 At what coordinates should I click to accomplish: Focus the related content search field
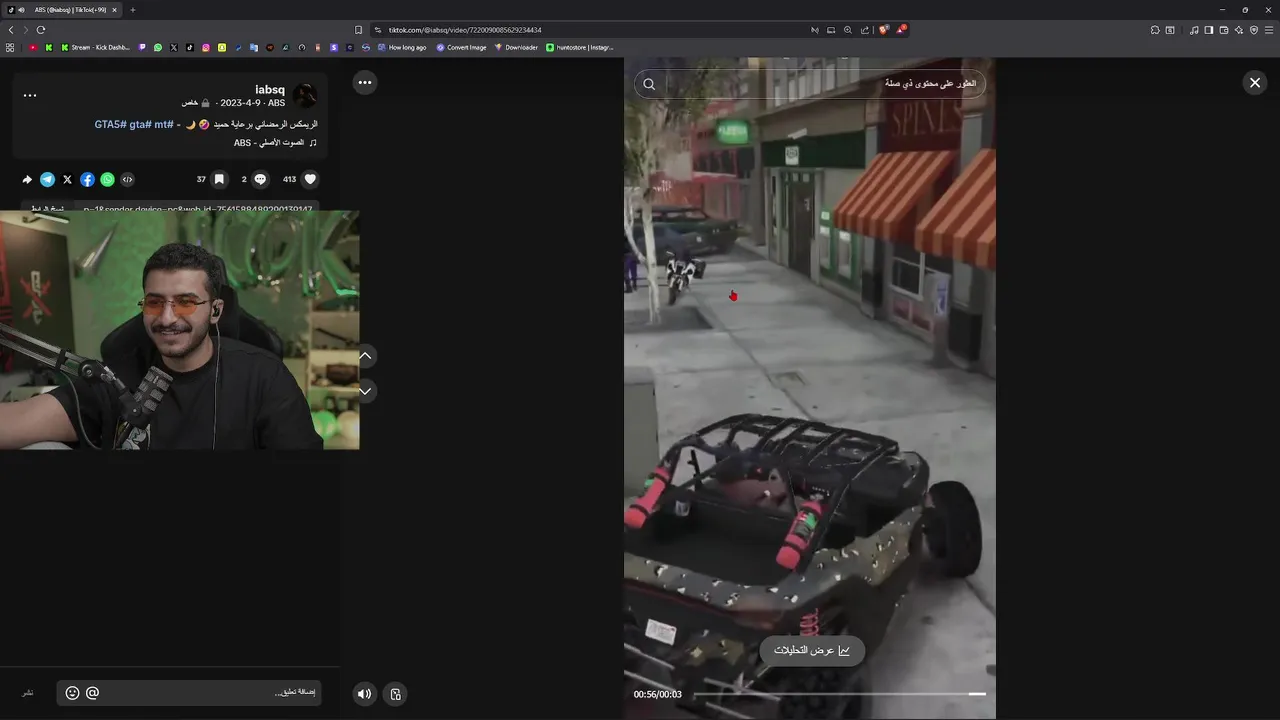(810, 84)
